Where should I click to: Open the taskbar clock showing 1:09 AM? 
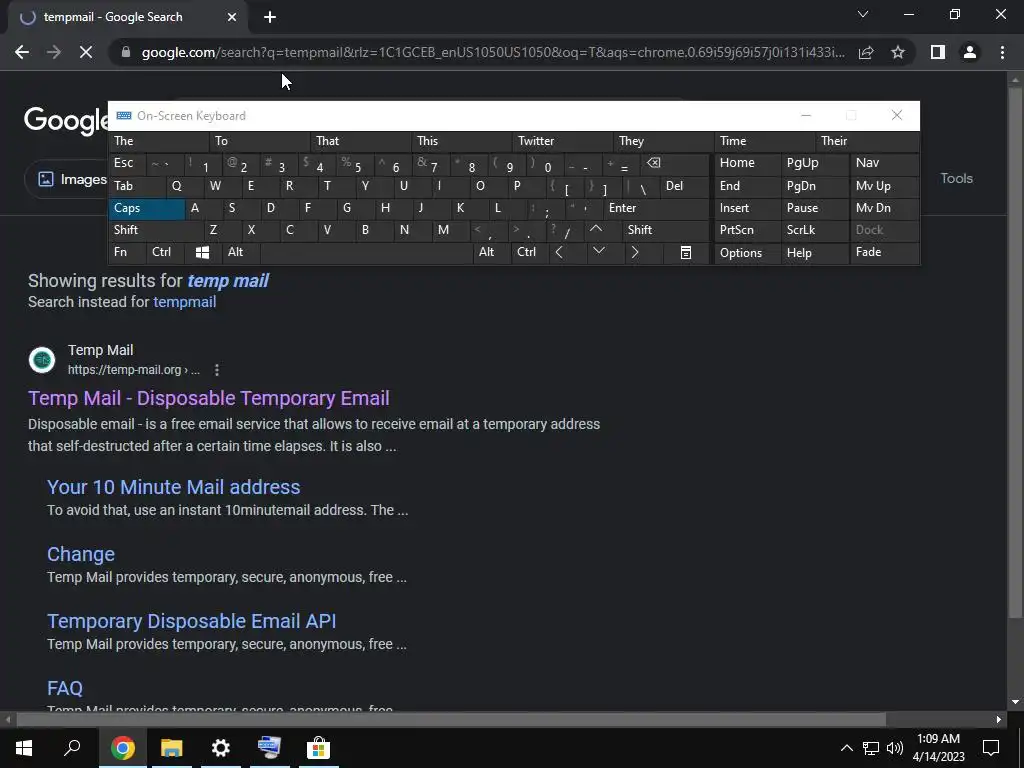[938, 748]
